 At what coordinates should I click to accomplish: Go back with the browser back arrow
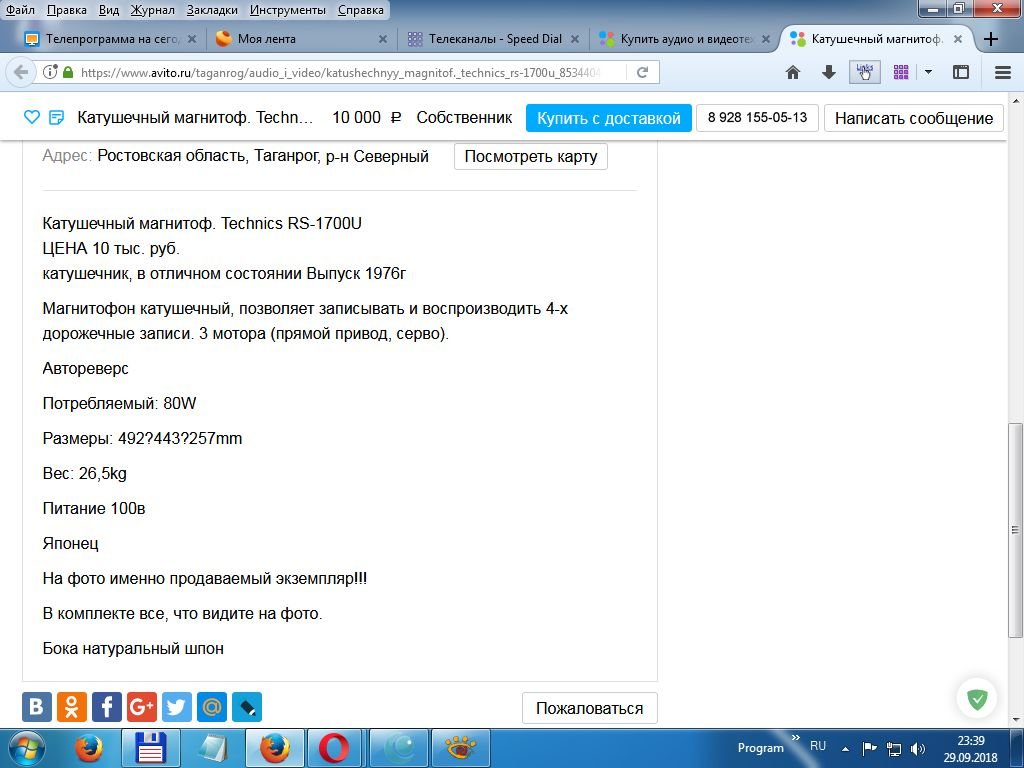[21, 72]
